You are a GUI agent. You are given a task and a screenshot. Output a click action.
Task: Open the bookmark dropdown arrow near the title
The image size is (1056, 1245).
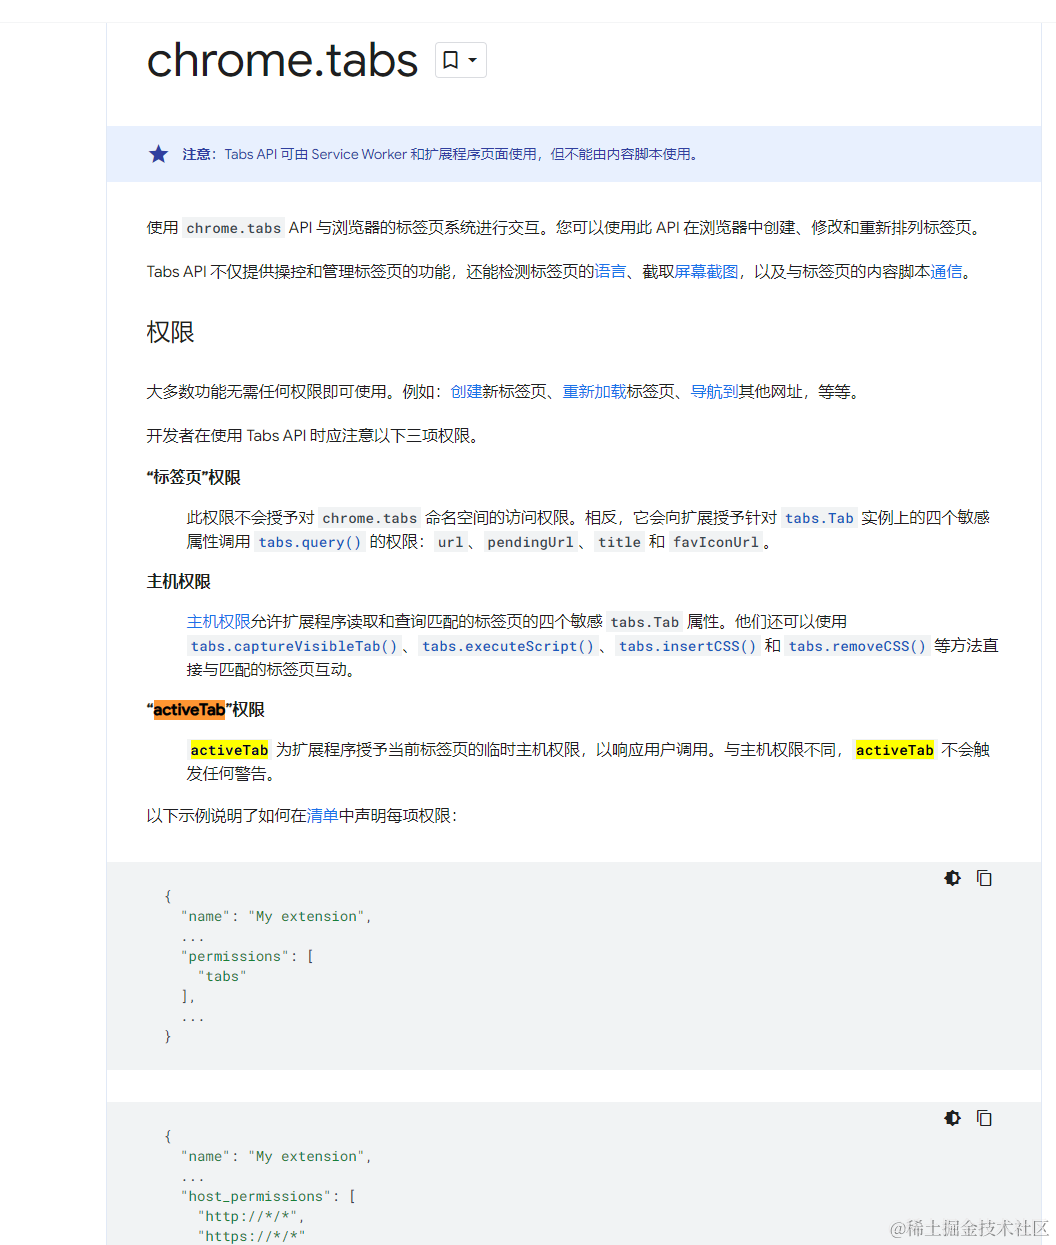(472, 59)
